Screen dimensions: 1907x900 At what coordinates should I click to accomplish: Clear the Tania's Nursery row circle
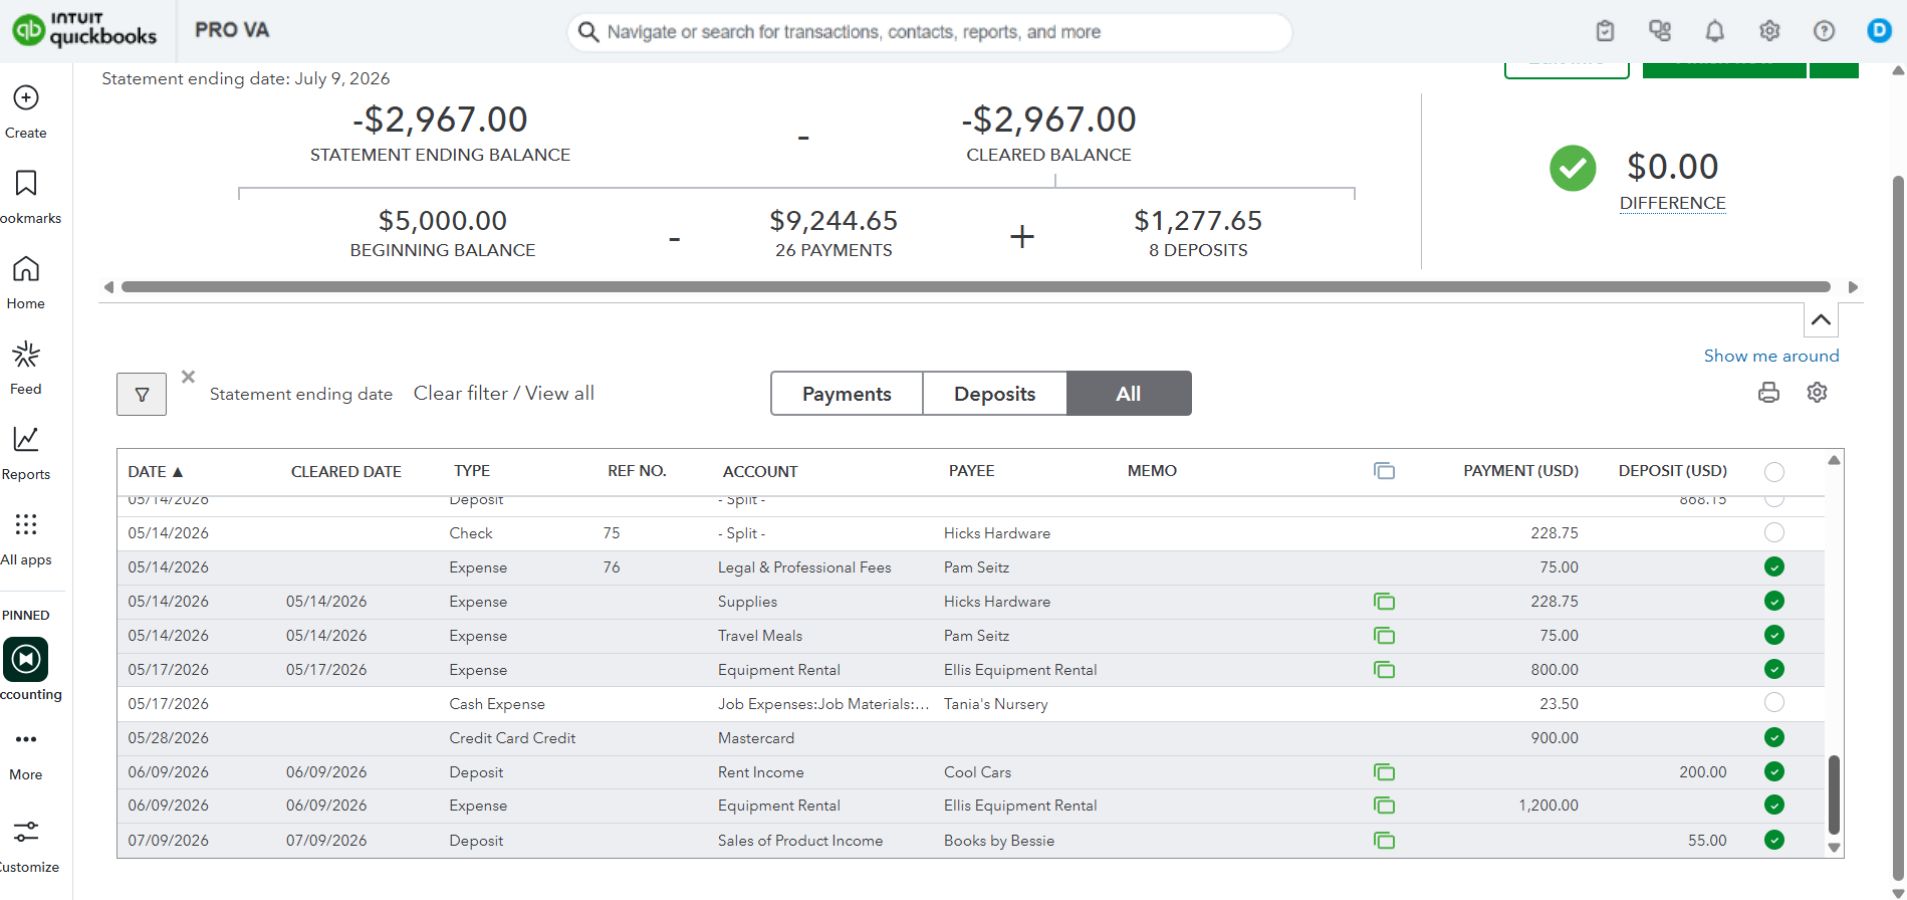(1774, 703)
